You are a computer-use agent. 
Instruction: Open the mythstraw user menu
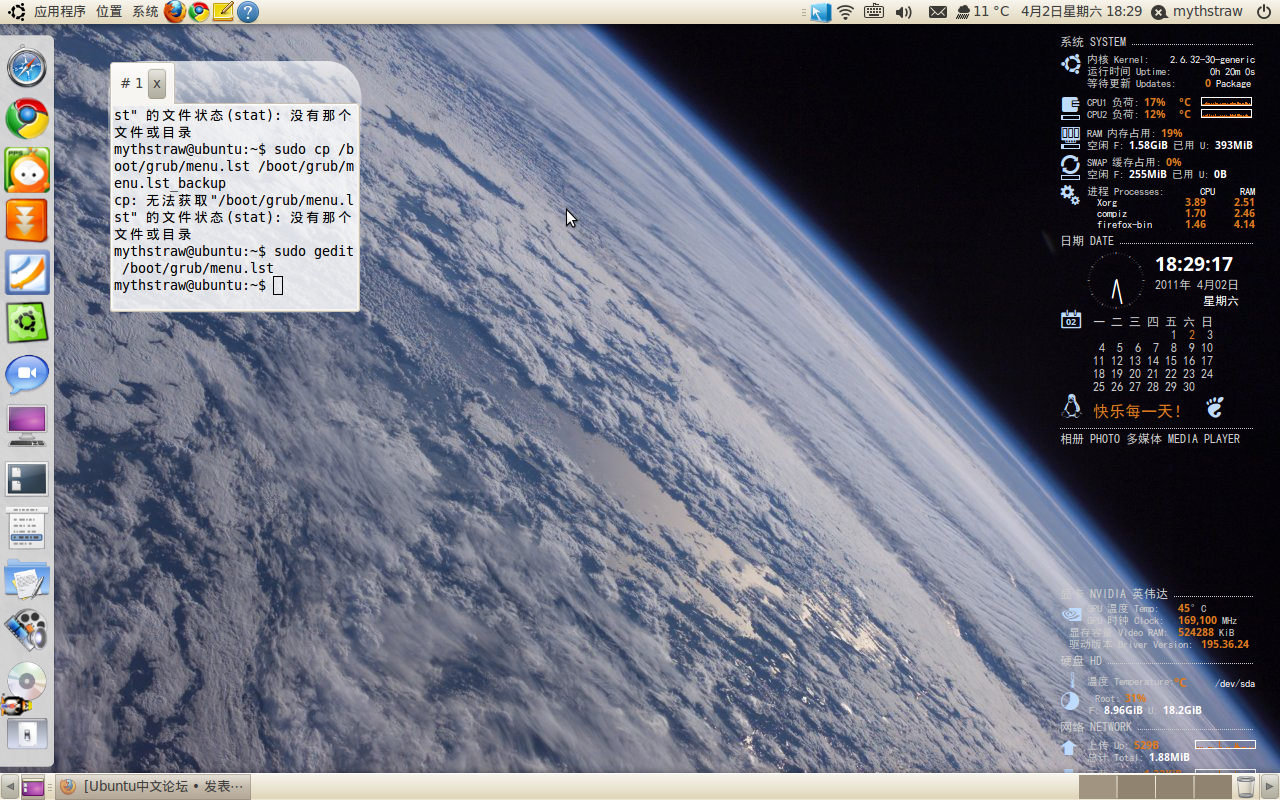[1197, 12]
